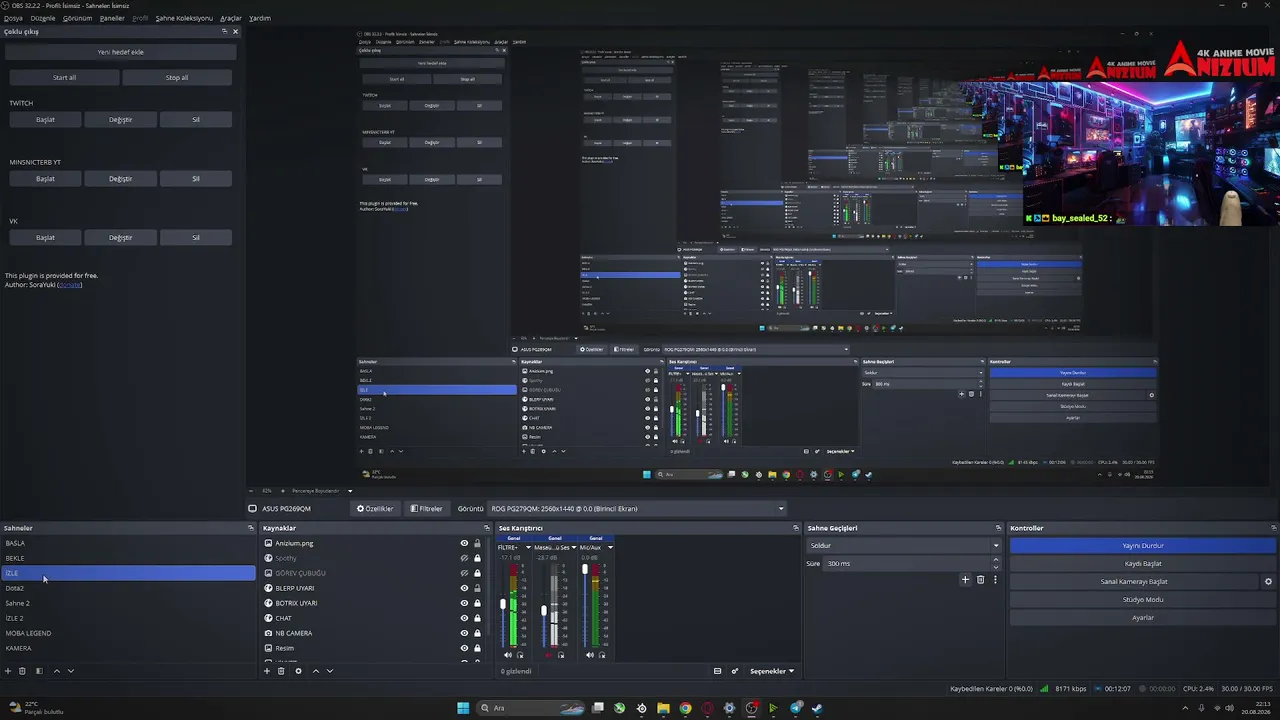This screenshot has height=720, width=1280.
Task: Open the Soldur transition dropdown
Action: (904, 546)
